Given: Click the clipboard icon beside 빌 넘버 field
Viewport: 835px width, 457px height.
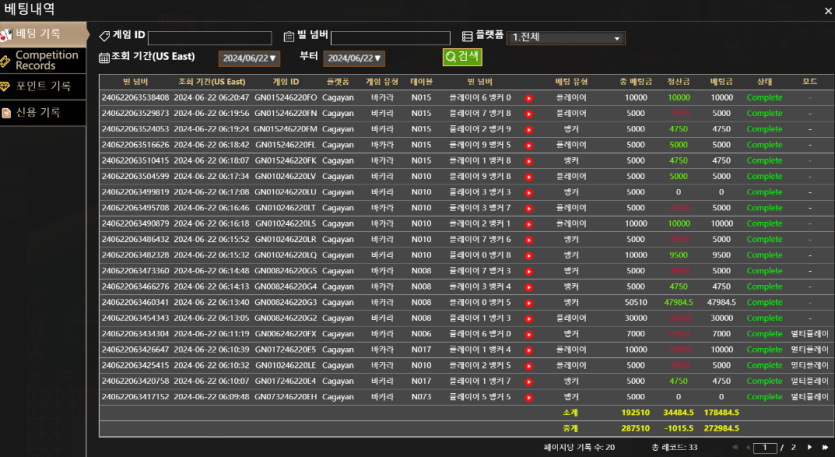Looking at the screenshot, I should click(x=289, y=36).
